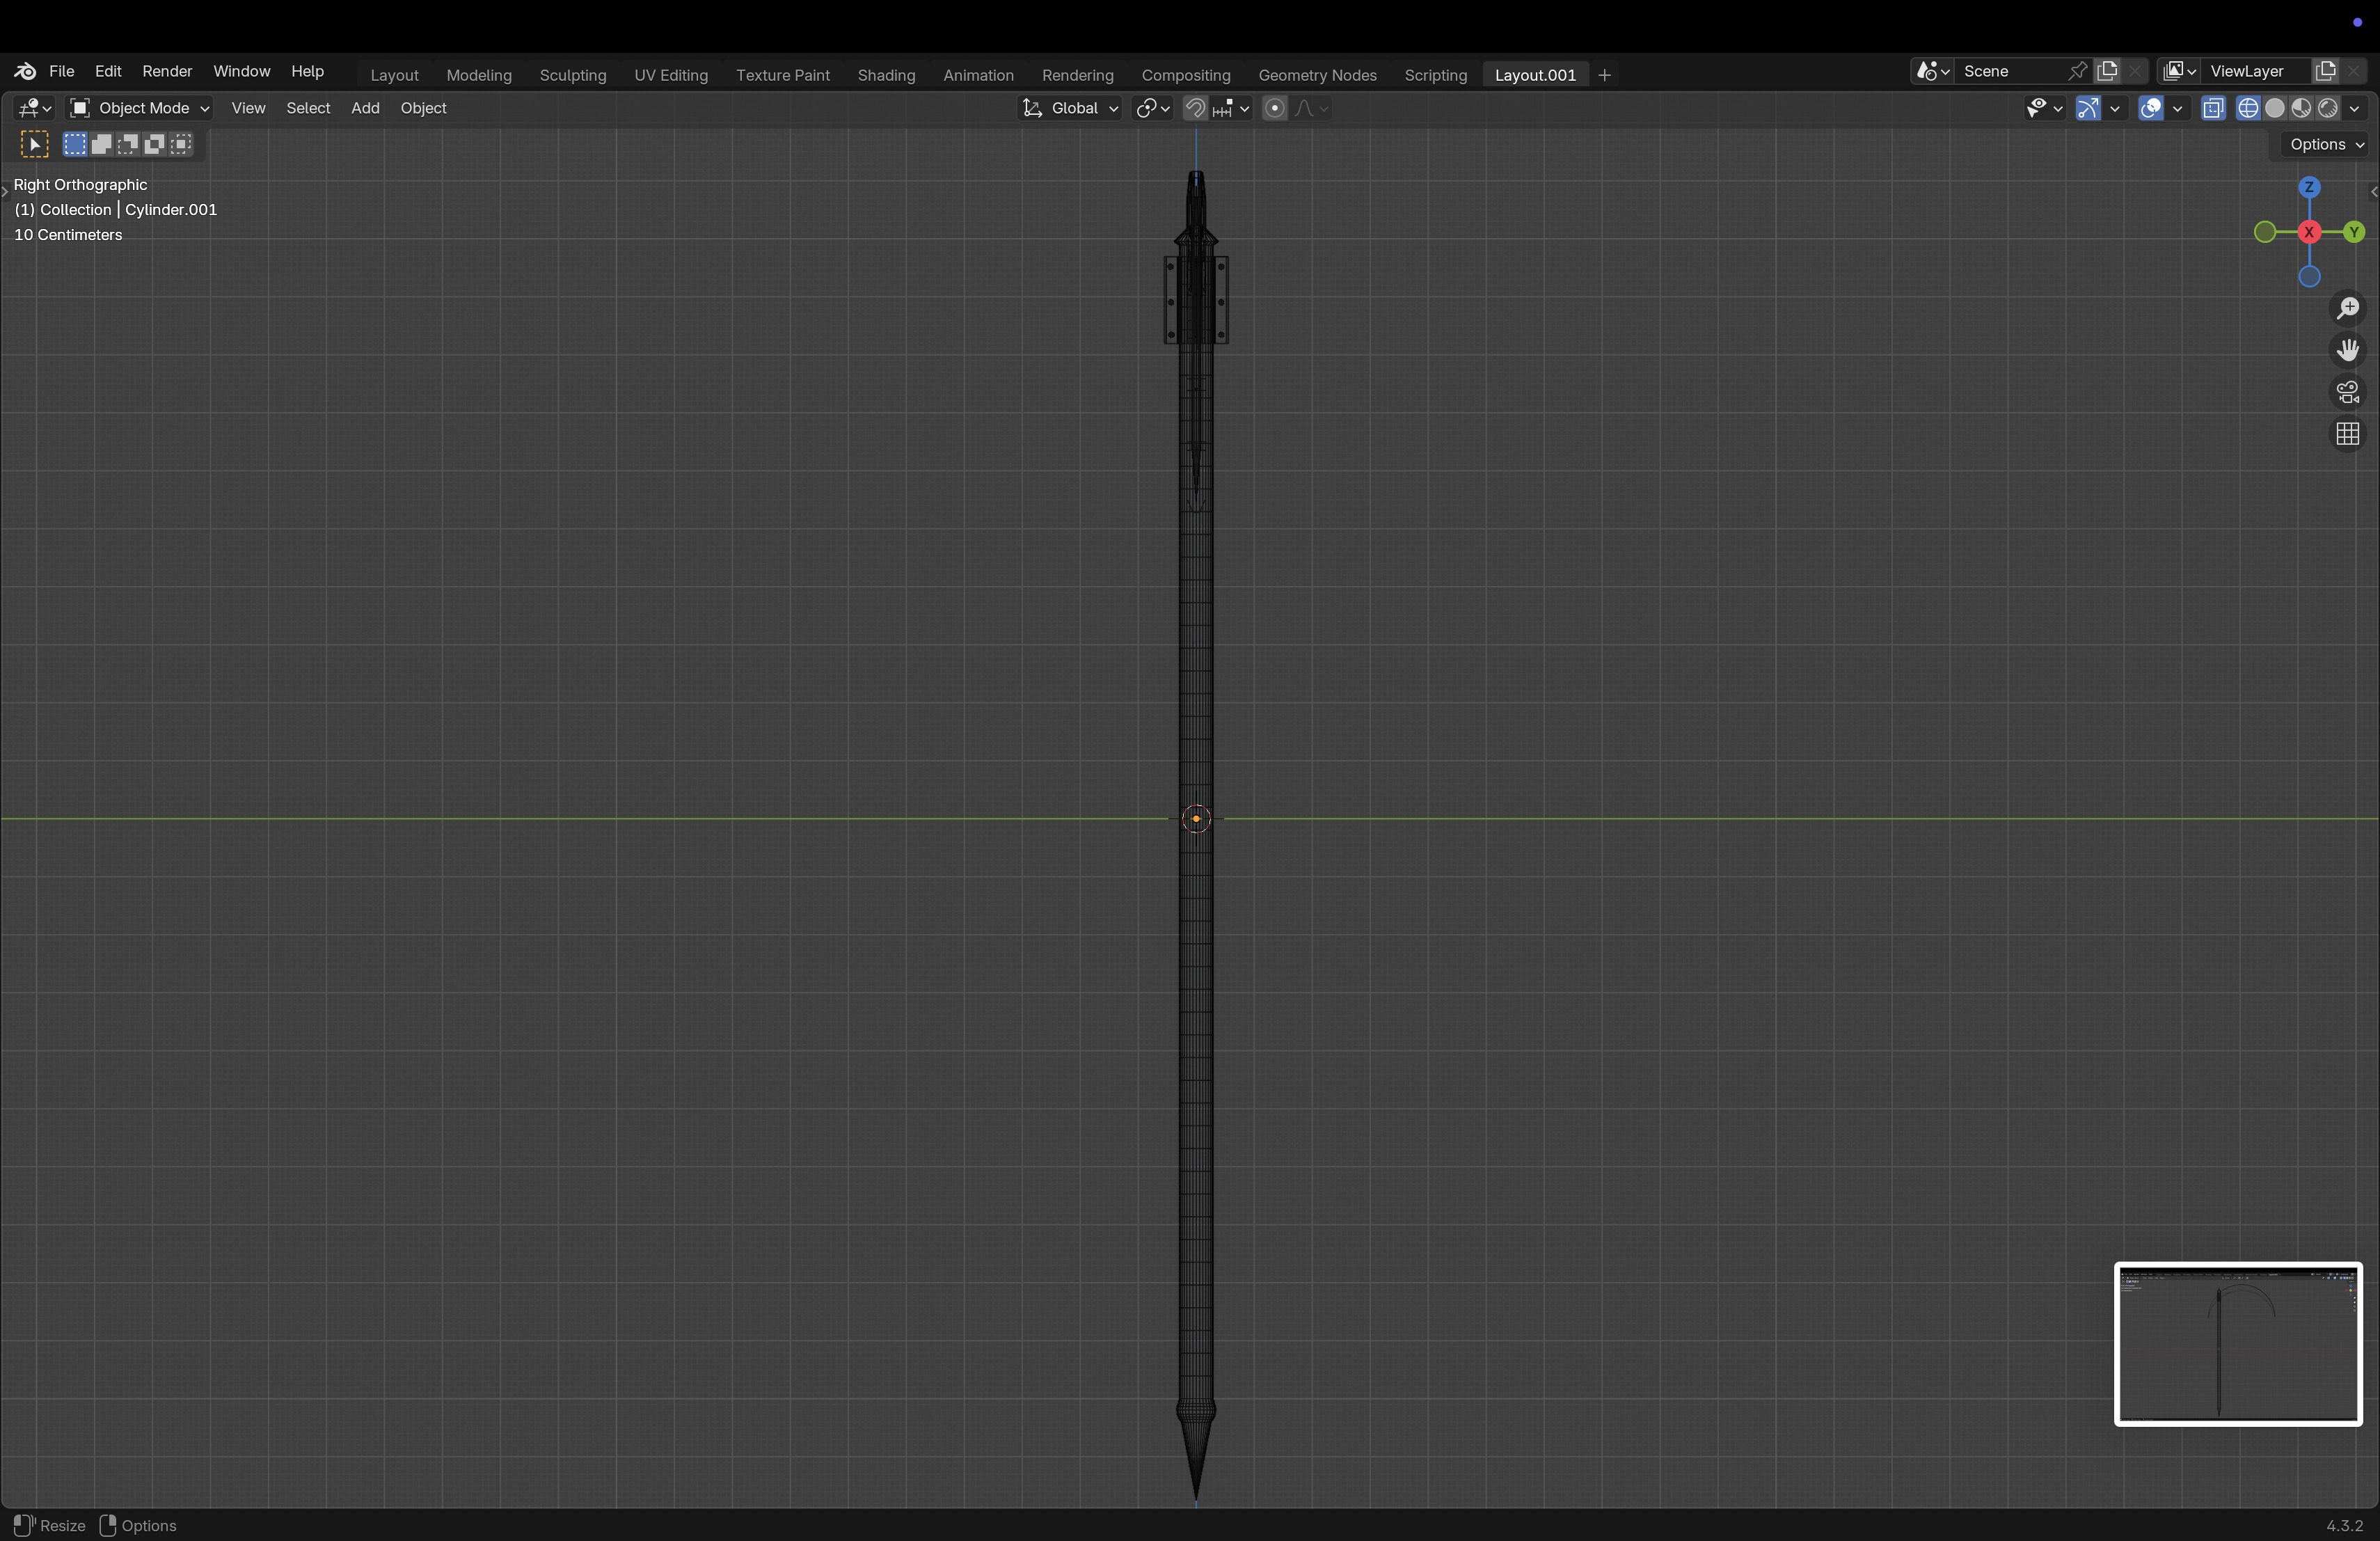Switch to the Modeling workspace tab
The image size is (2380, 1541).
point(478,75)
